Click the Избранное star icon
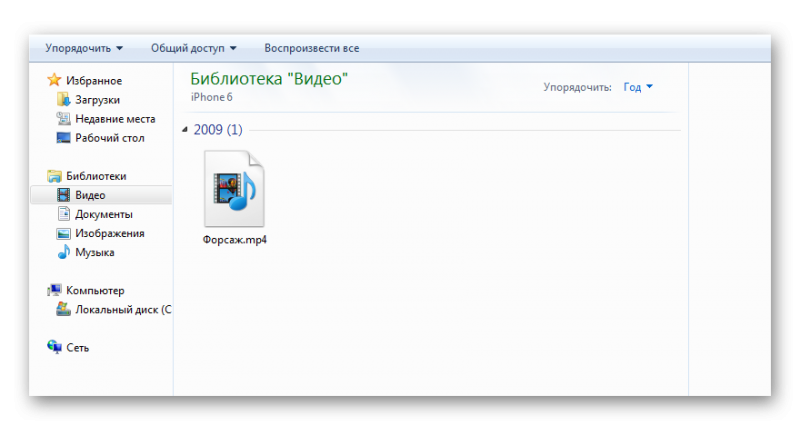 54,81
